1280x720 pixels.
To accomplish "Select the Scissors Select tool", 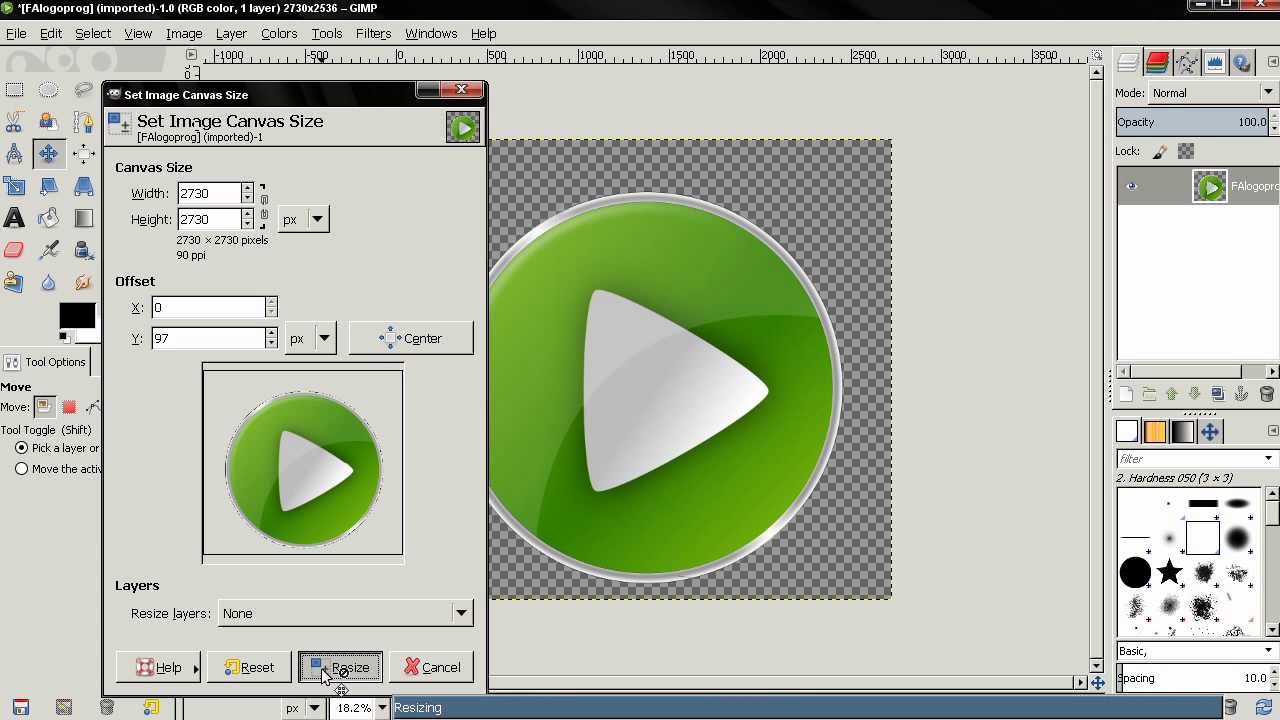I will tap(14, 122).
